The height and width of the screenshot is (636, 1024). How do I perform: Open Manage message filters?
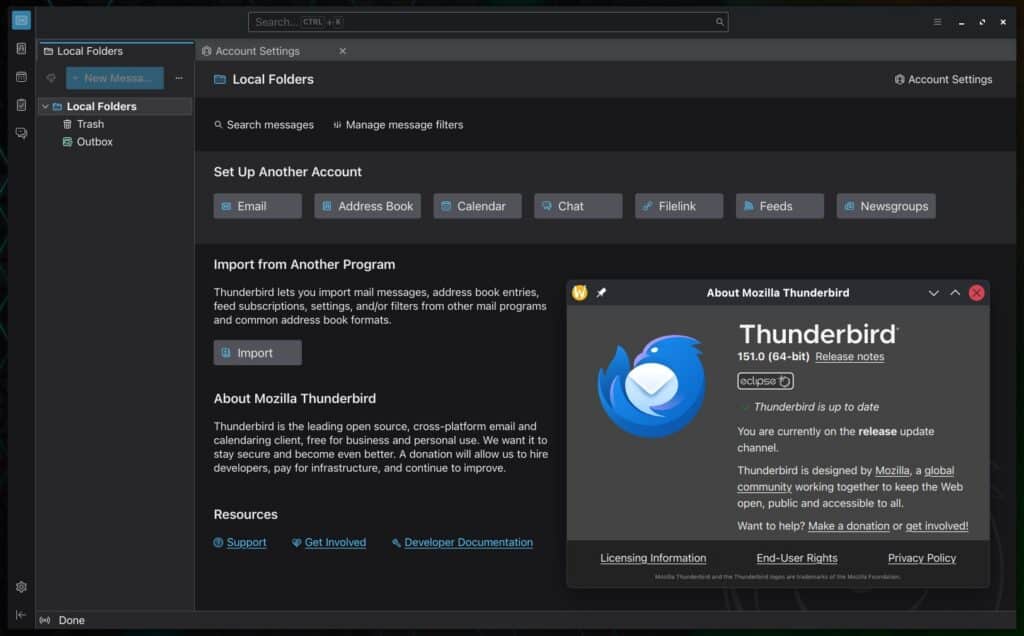click(x=398, y=125)
